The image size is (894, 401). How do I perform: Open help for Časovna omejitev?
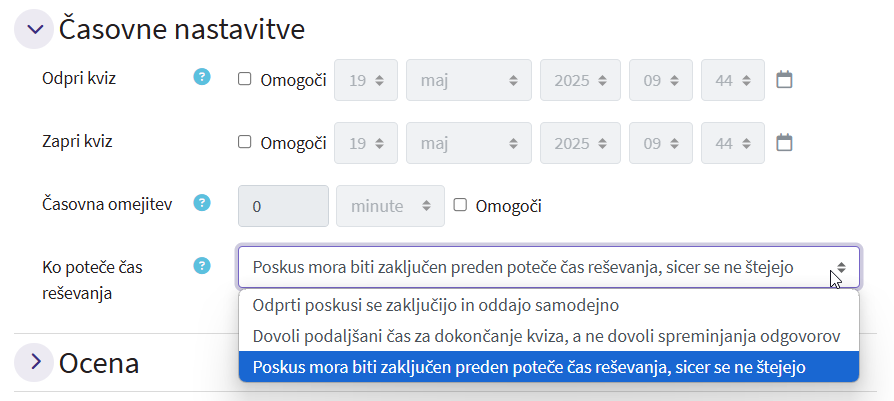pyautogui.click(x=202, y=204)
